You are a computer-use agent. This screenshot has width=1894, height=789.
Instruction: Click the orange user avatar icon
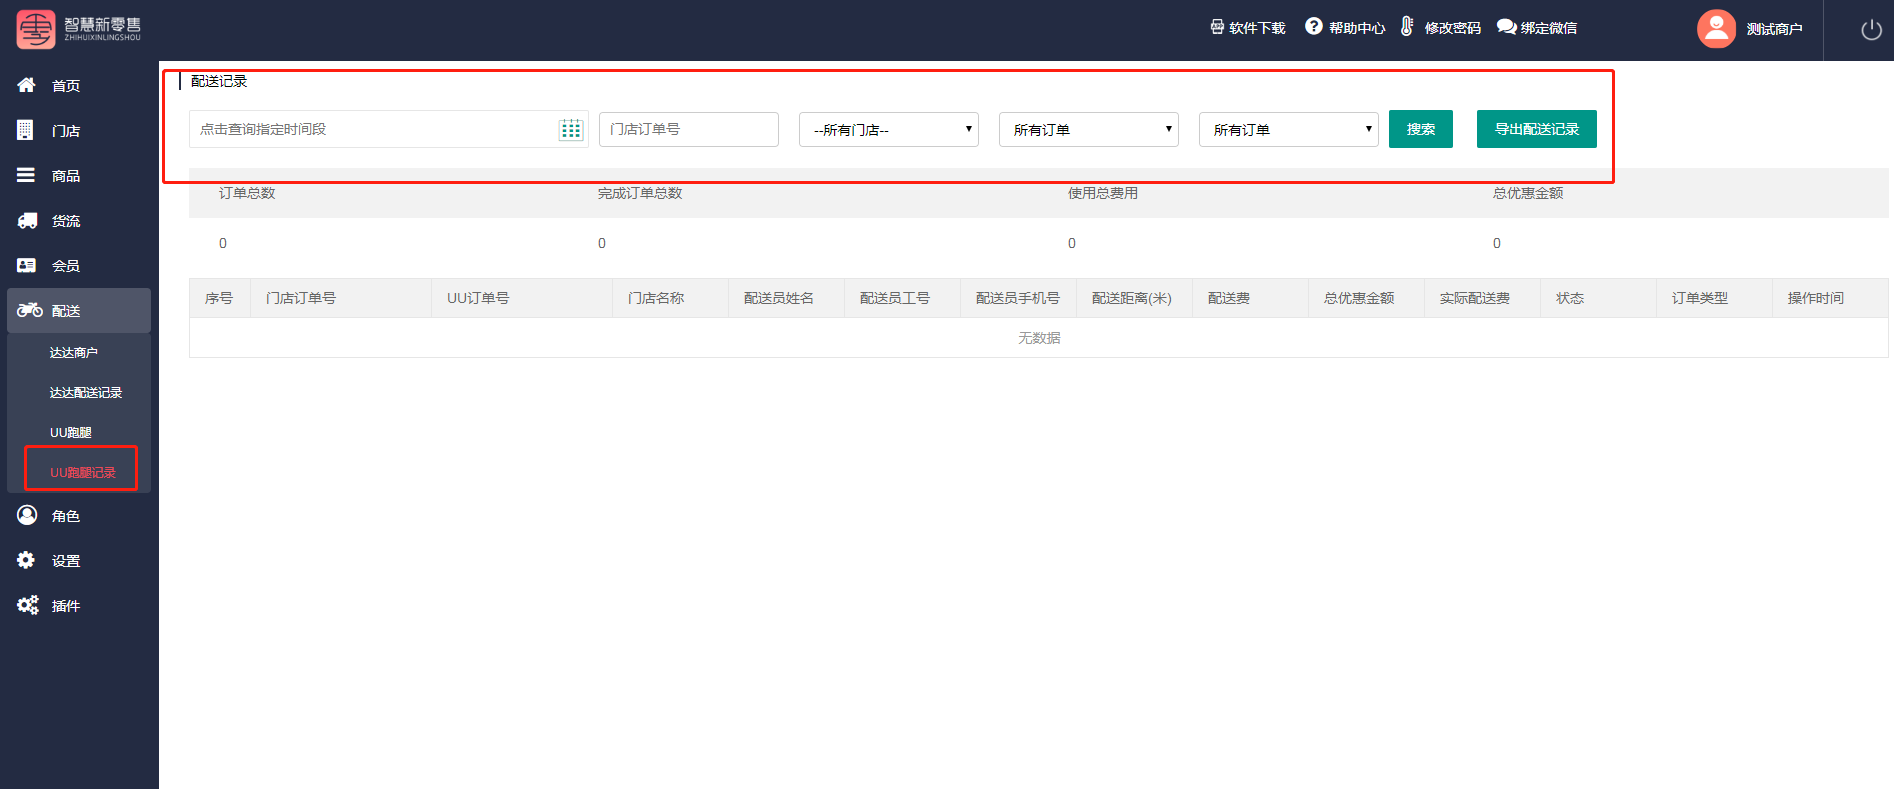pyautogui.click(x=1716, y=29)
